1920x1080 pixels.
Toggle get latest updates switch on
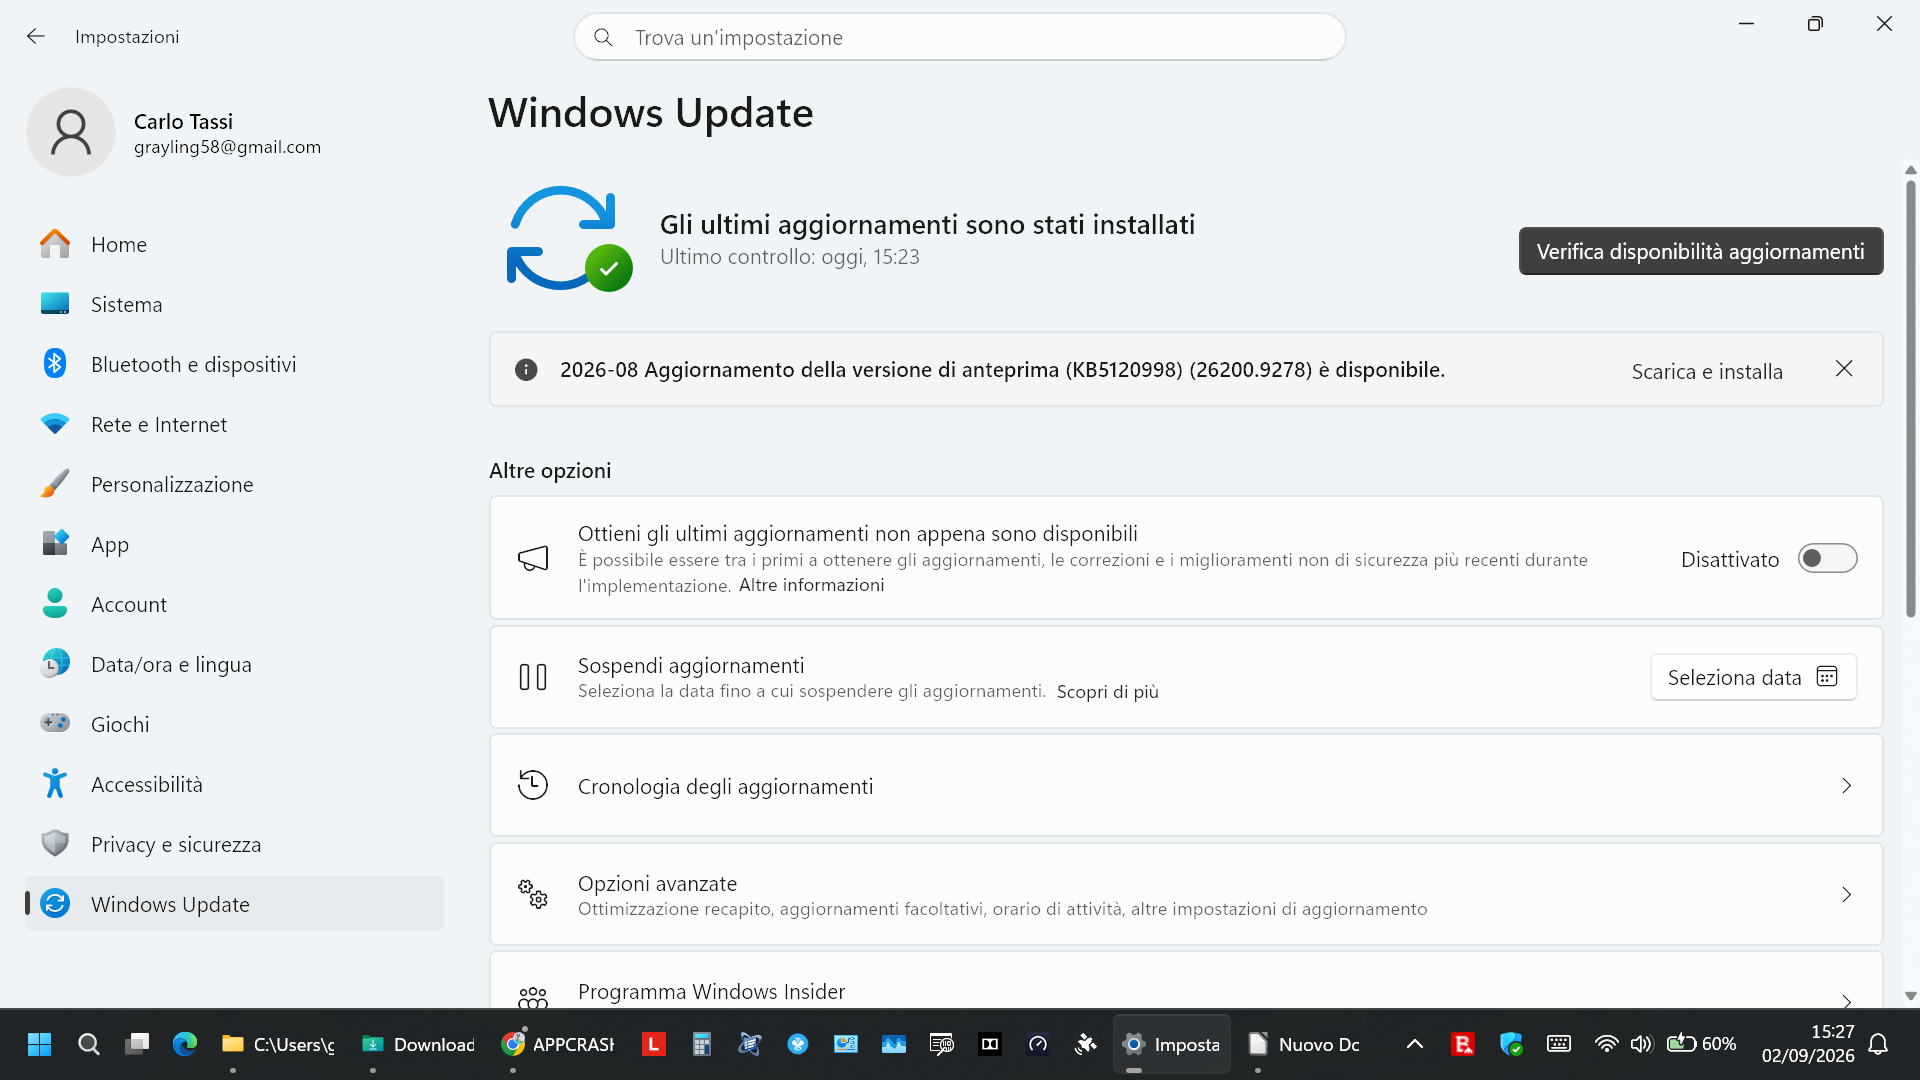point(1827,558)
